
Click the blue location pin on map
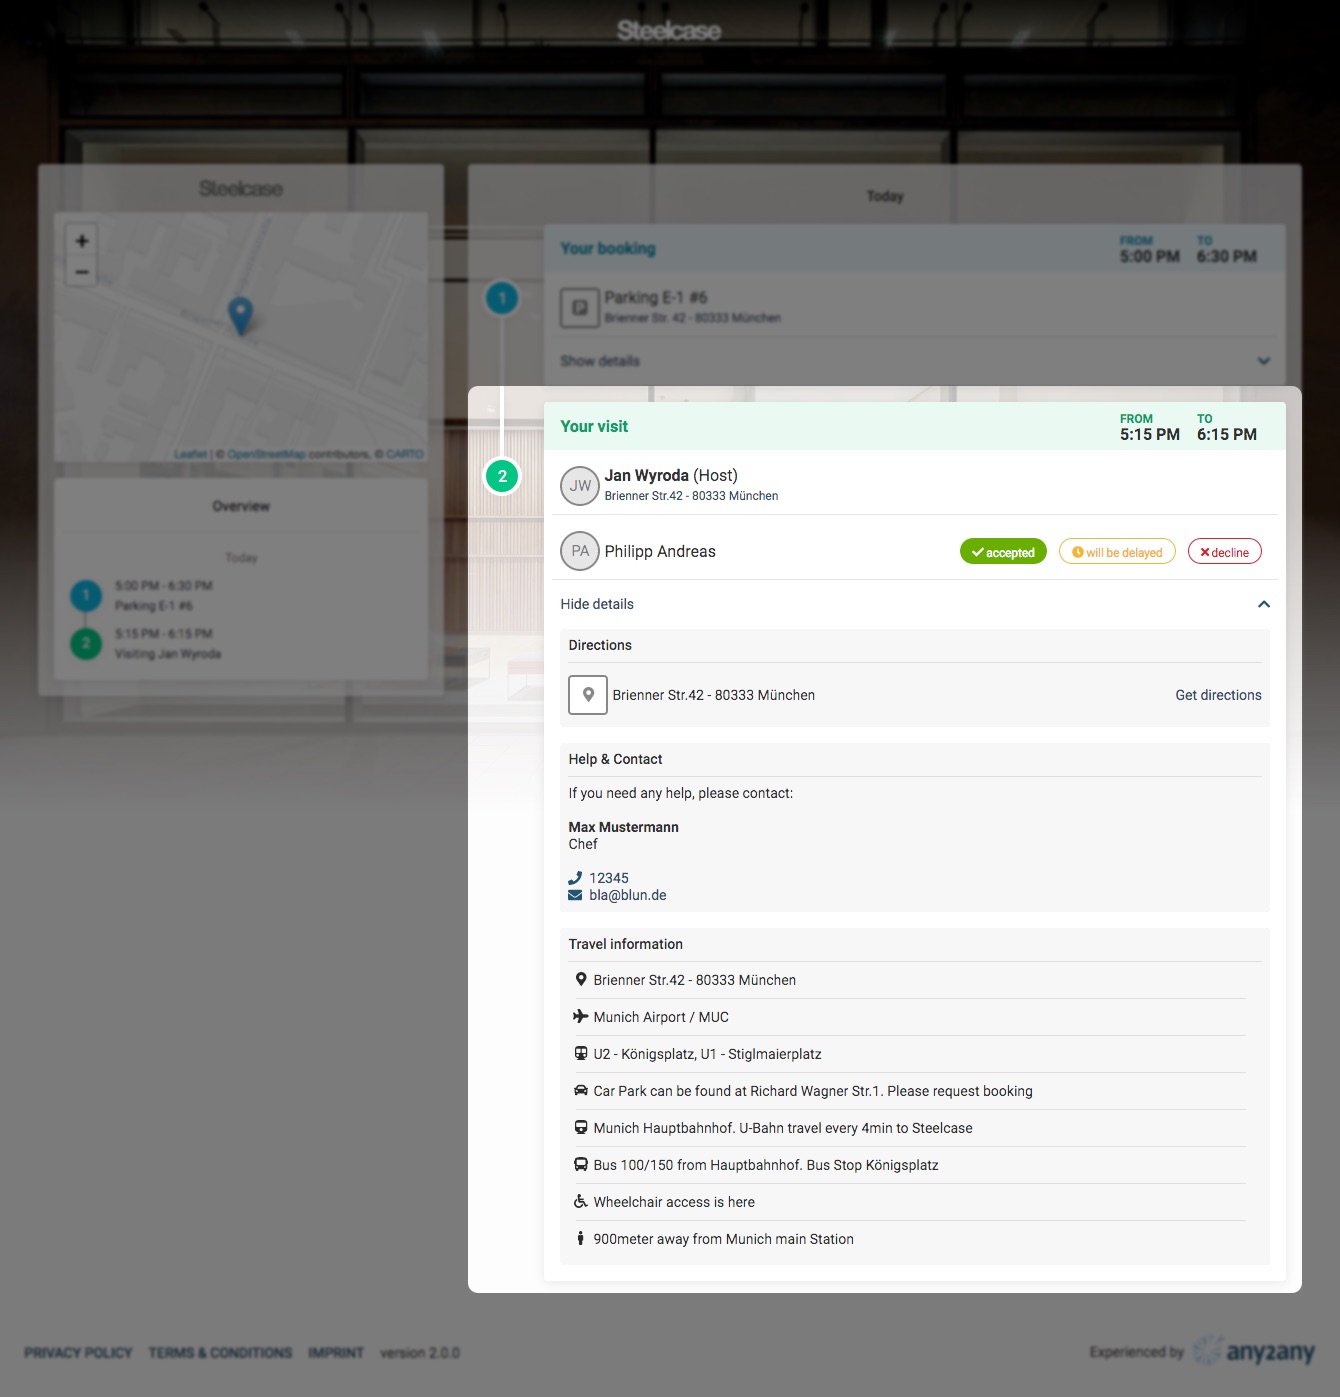[x=240, y=314]
